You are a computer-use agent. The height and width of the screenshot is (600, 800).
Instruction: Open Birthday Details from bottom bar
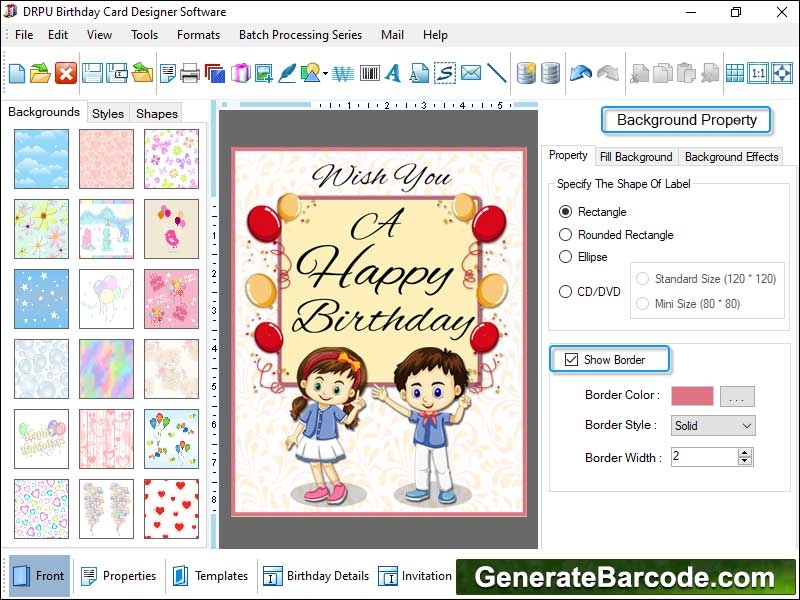click(316, 576)
